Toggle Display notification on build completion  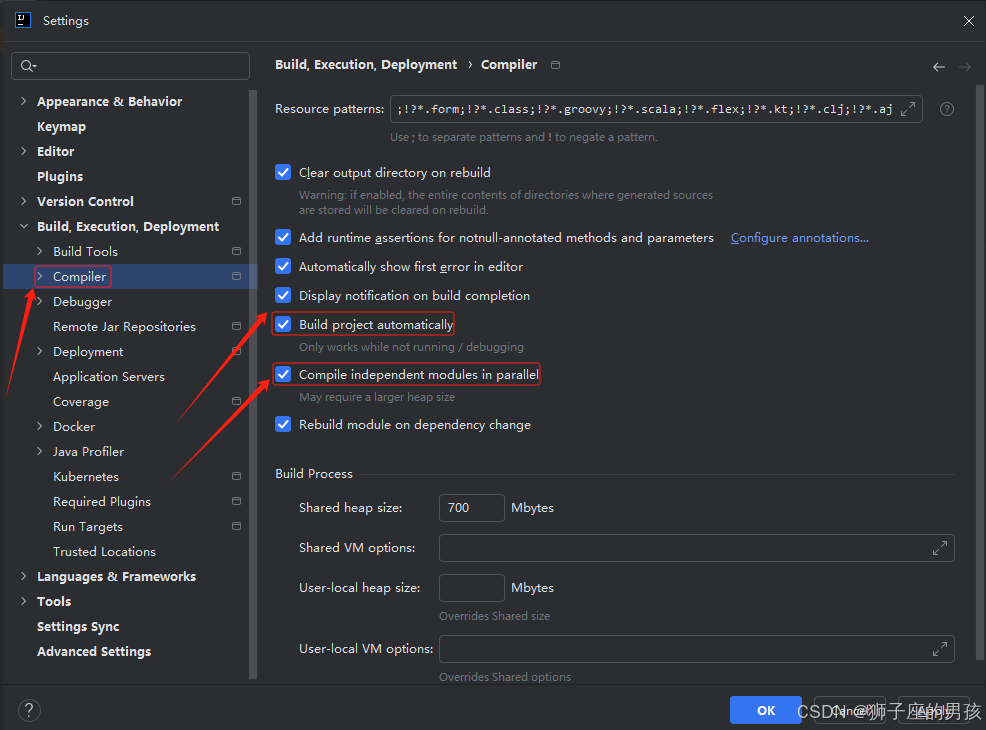click(x=283, y=295)
